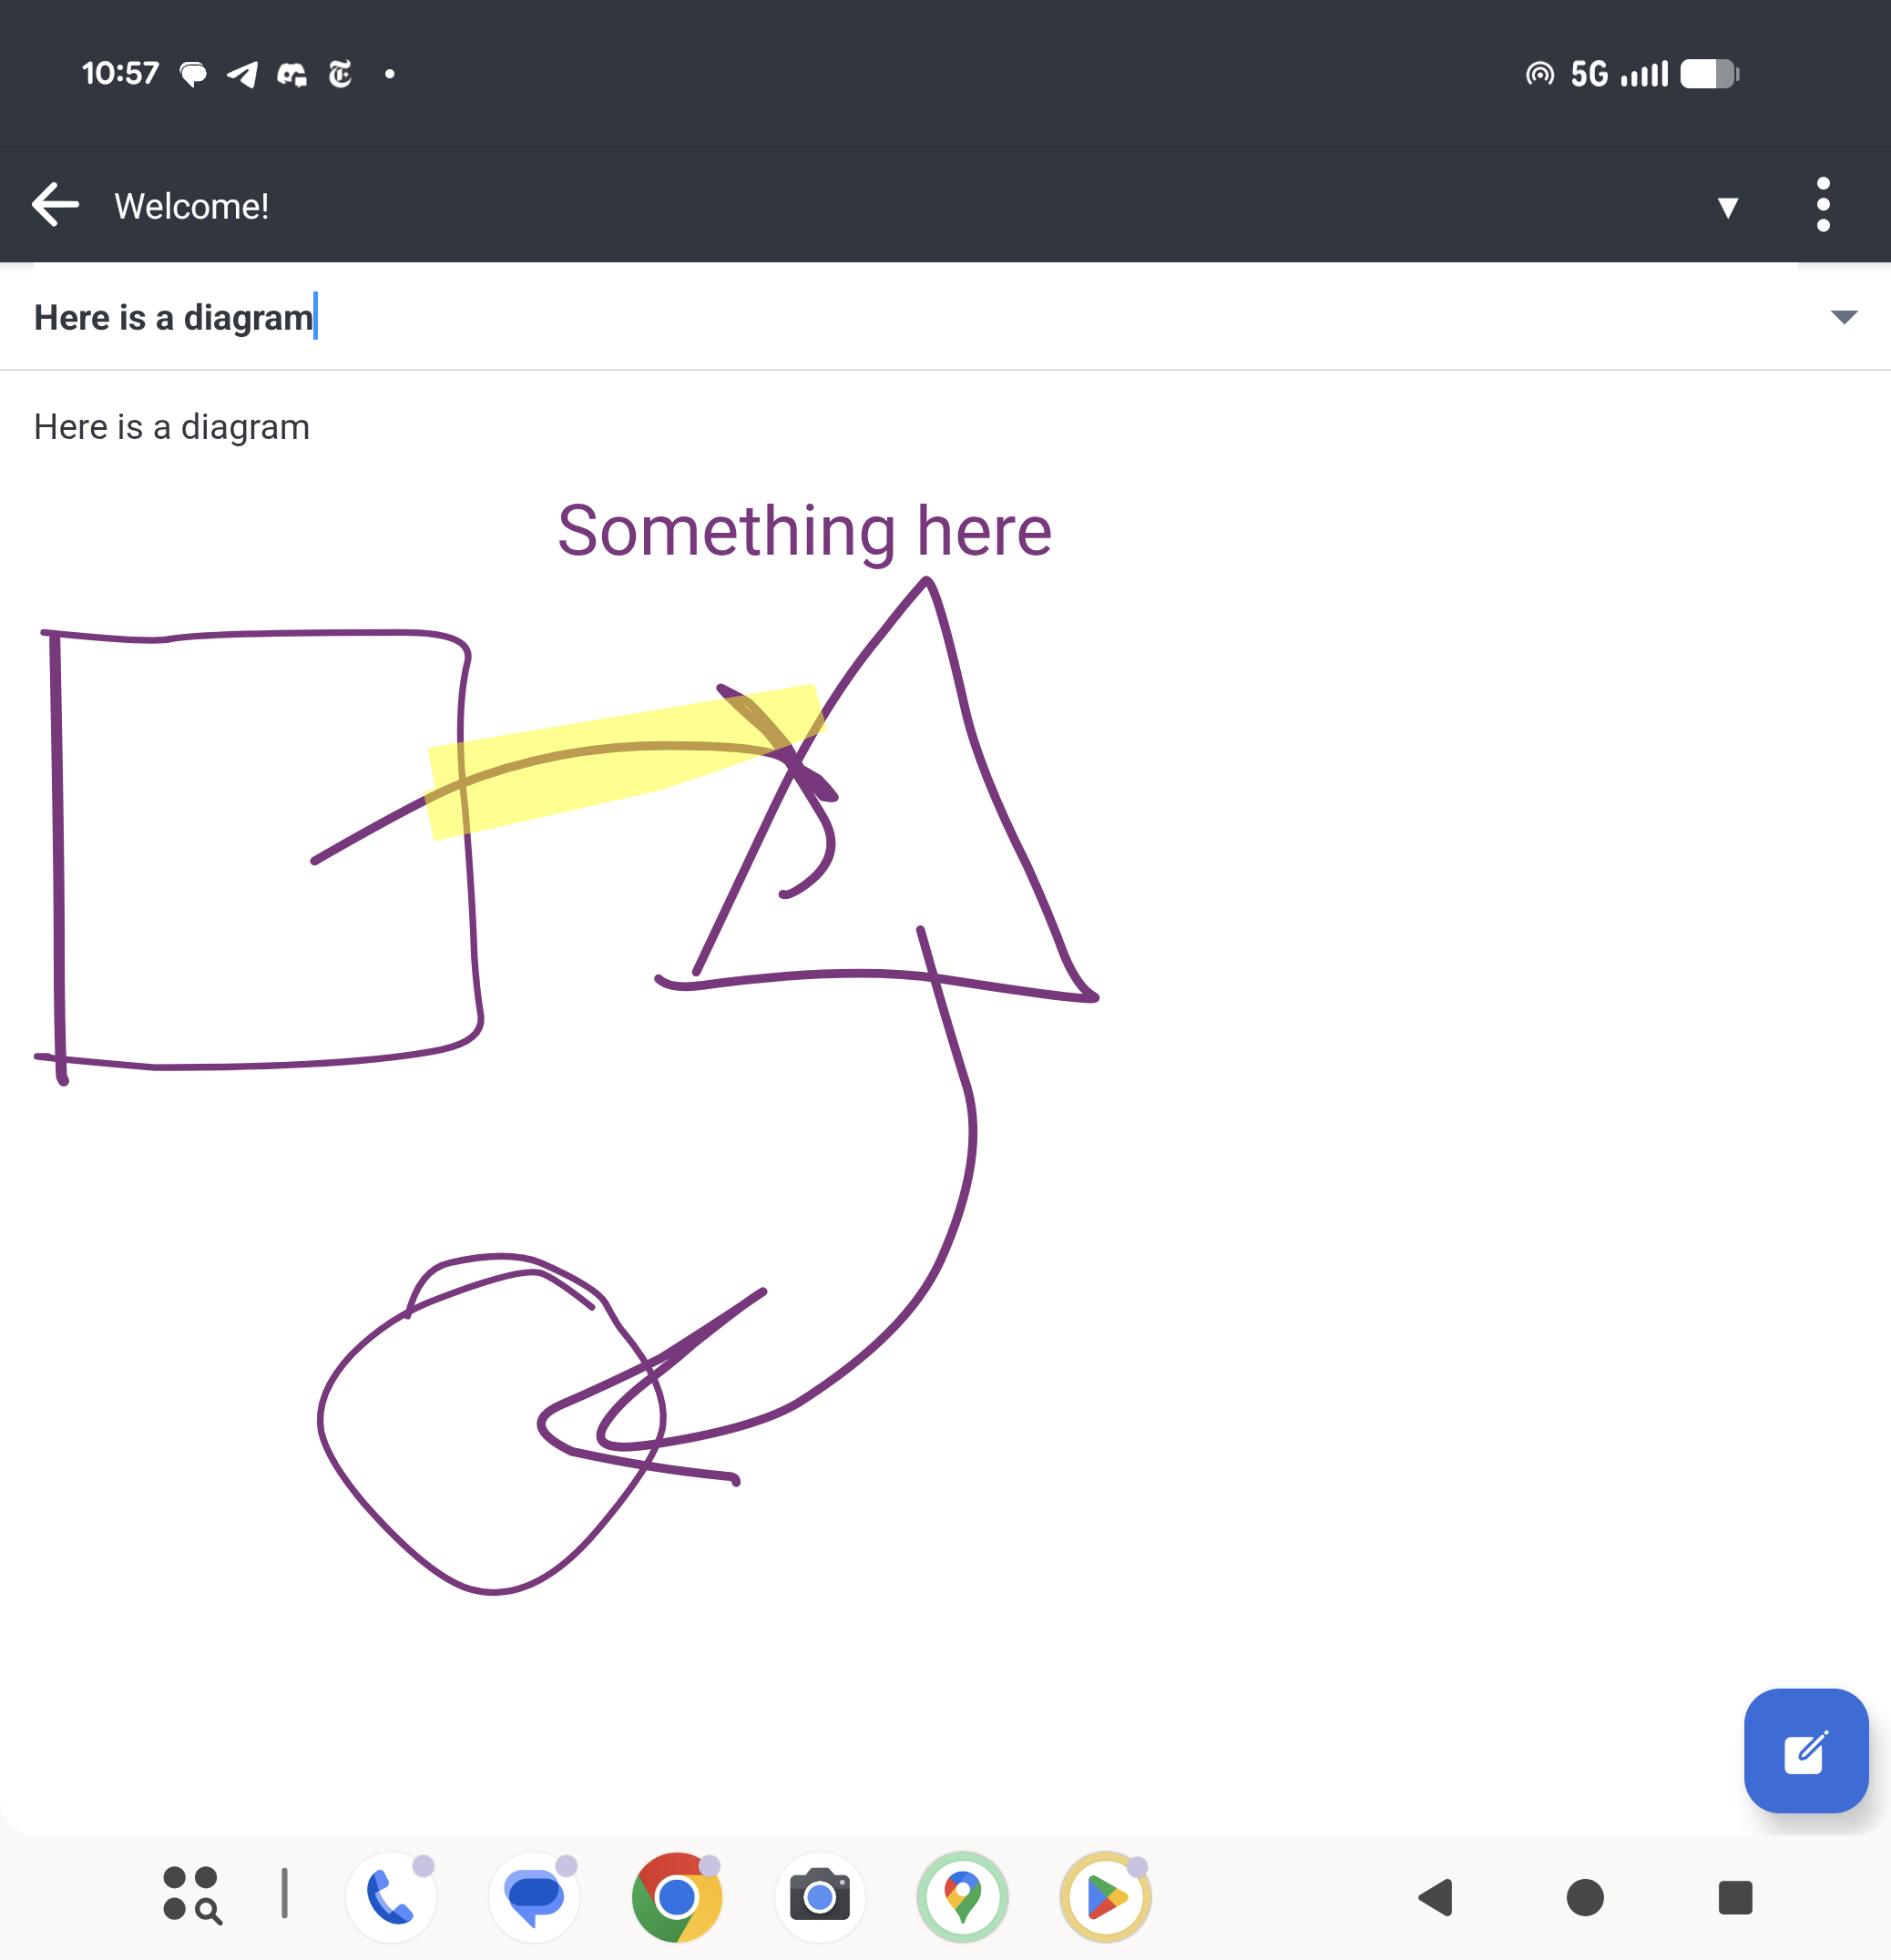Expand the note title row chevron
Image resolution: width=1891 pixels, height=1960 pixels.
click(1843, 317)
